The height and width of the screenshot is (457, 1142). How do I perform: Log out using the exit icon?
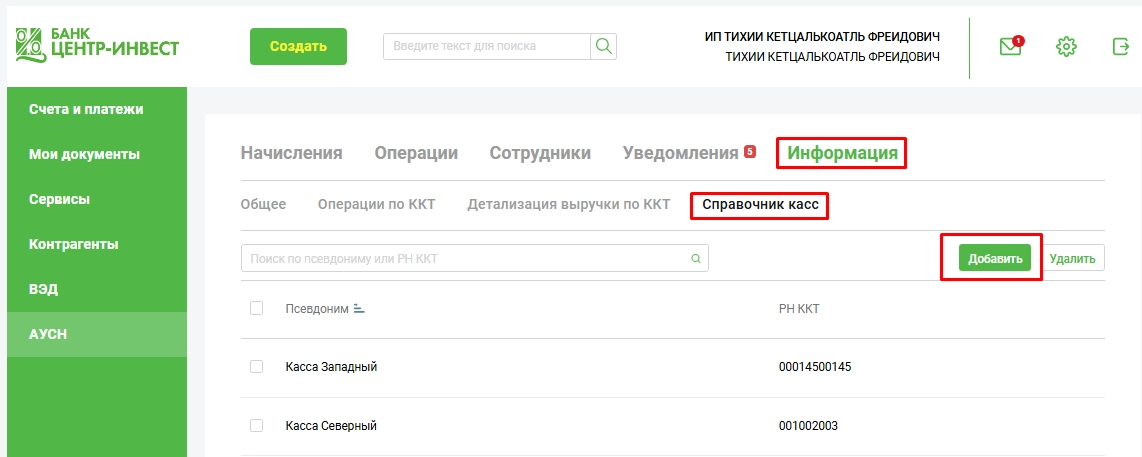click(x=1120, y=46)
